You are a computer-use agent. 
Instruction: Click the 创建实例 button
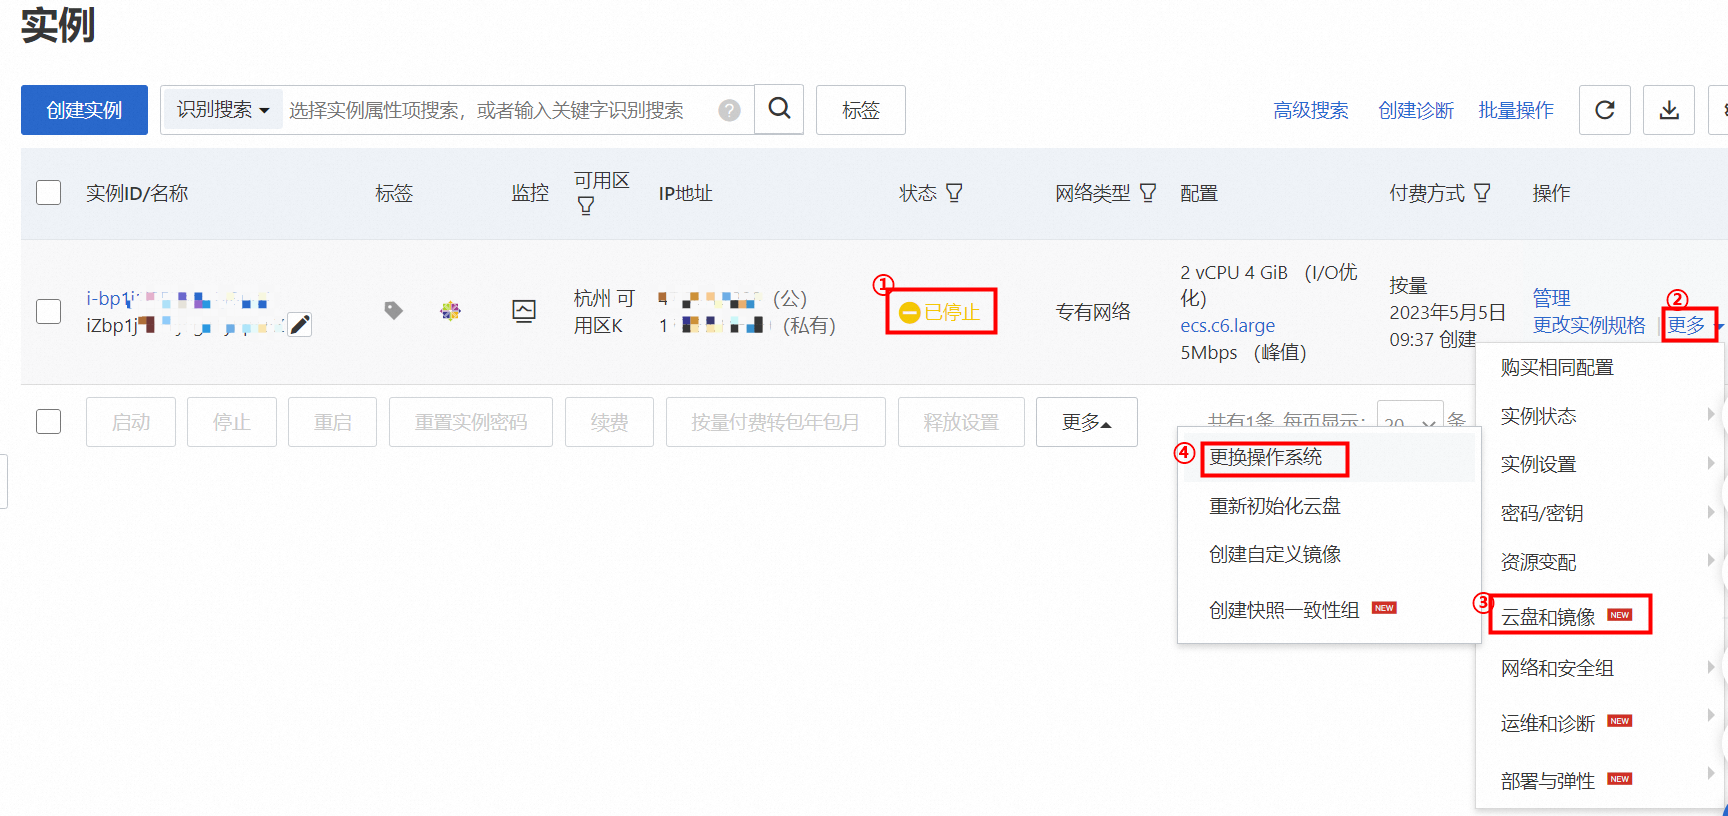84,110
